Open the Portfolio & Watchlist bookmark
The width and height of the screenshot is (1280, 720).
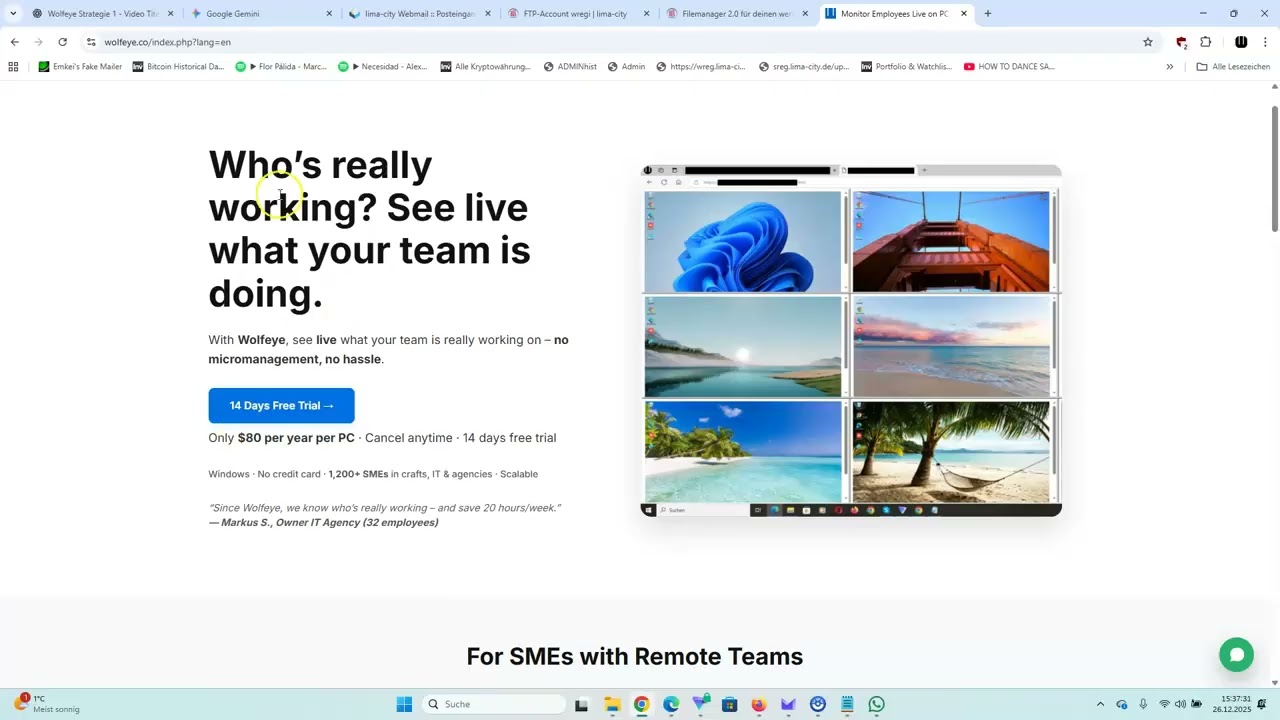click(x=907, y=67)
